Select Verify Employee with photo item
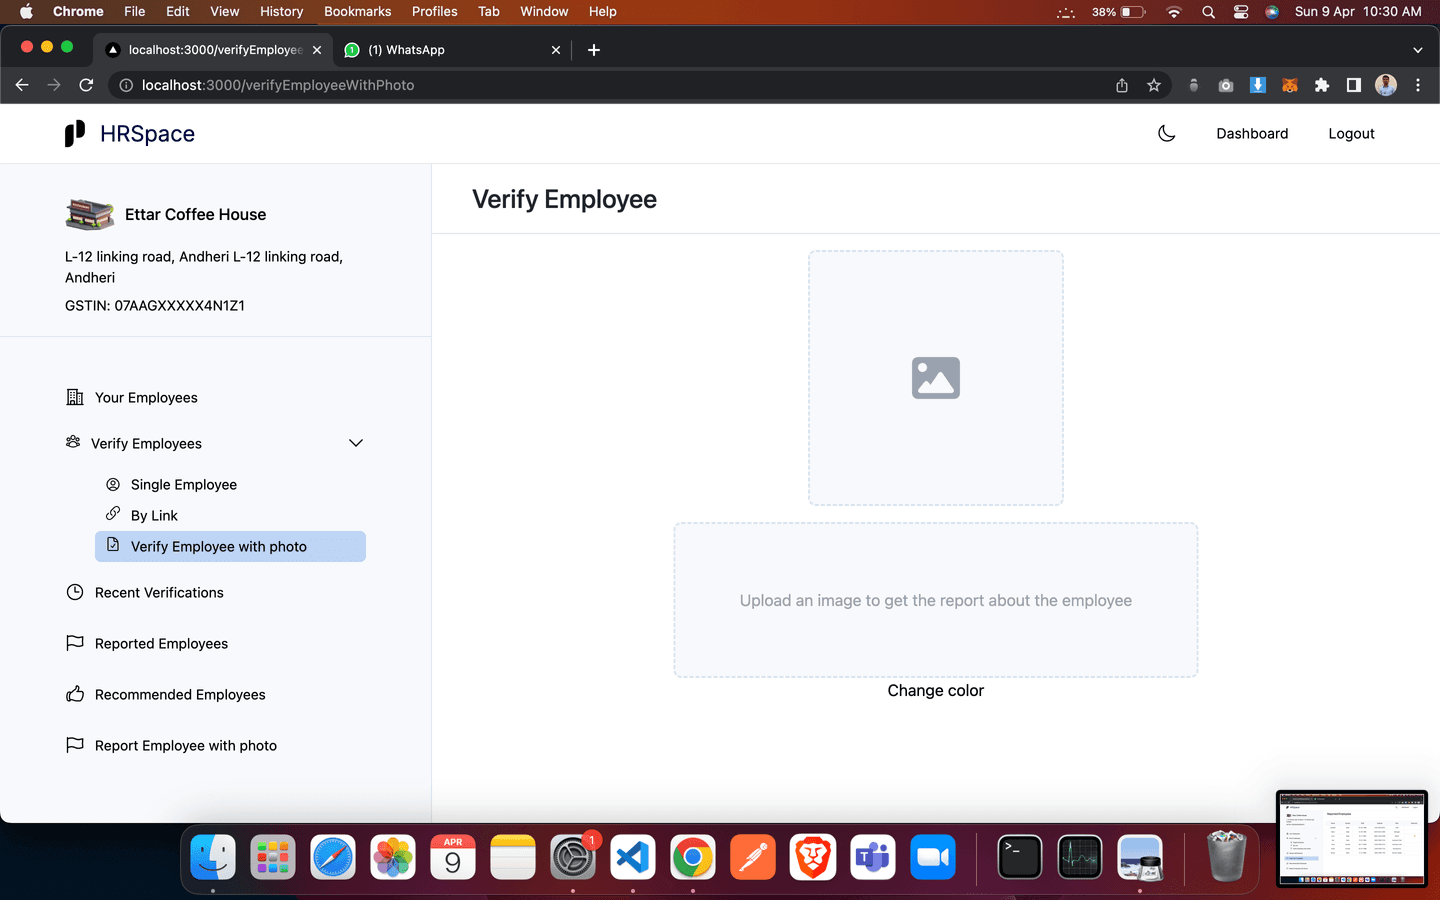This screenshot has height=900, width=1440. click(230, 546)
